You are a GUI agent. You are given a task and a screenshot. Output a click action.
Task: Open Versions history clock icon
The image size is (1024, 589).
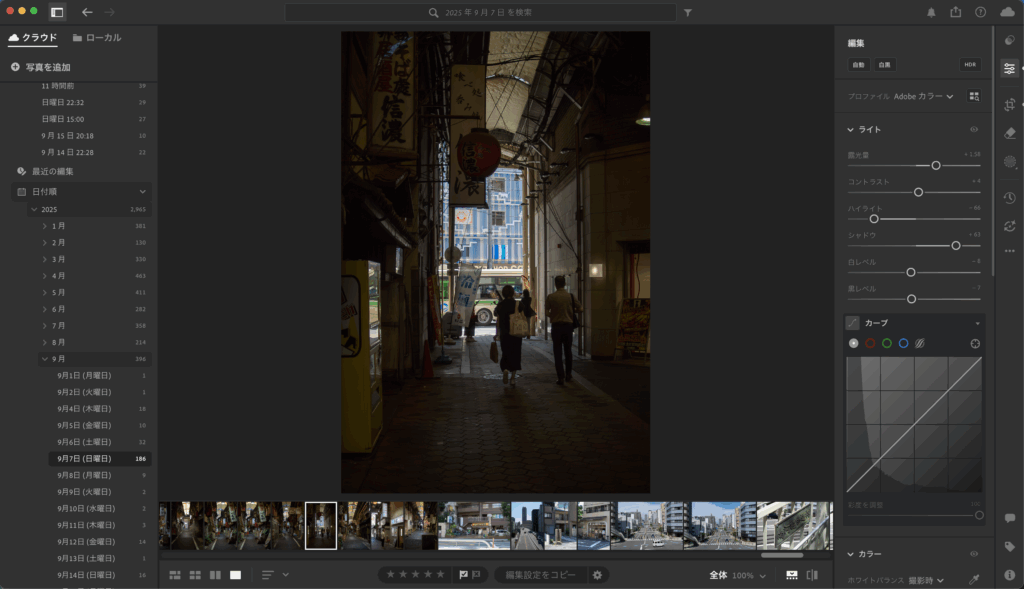1009,198
